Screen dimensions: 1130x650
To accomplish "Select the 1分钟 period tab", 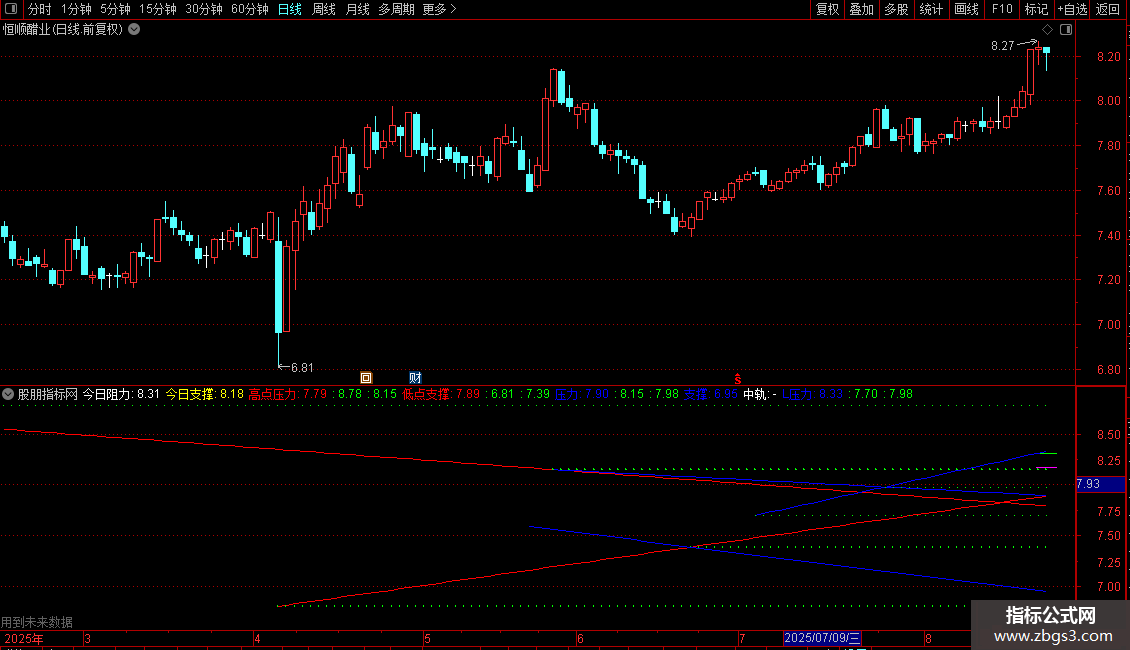I will pyautogui.click(x=76, y=9).
